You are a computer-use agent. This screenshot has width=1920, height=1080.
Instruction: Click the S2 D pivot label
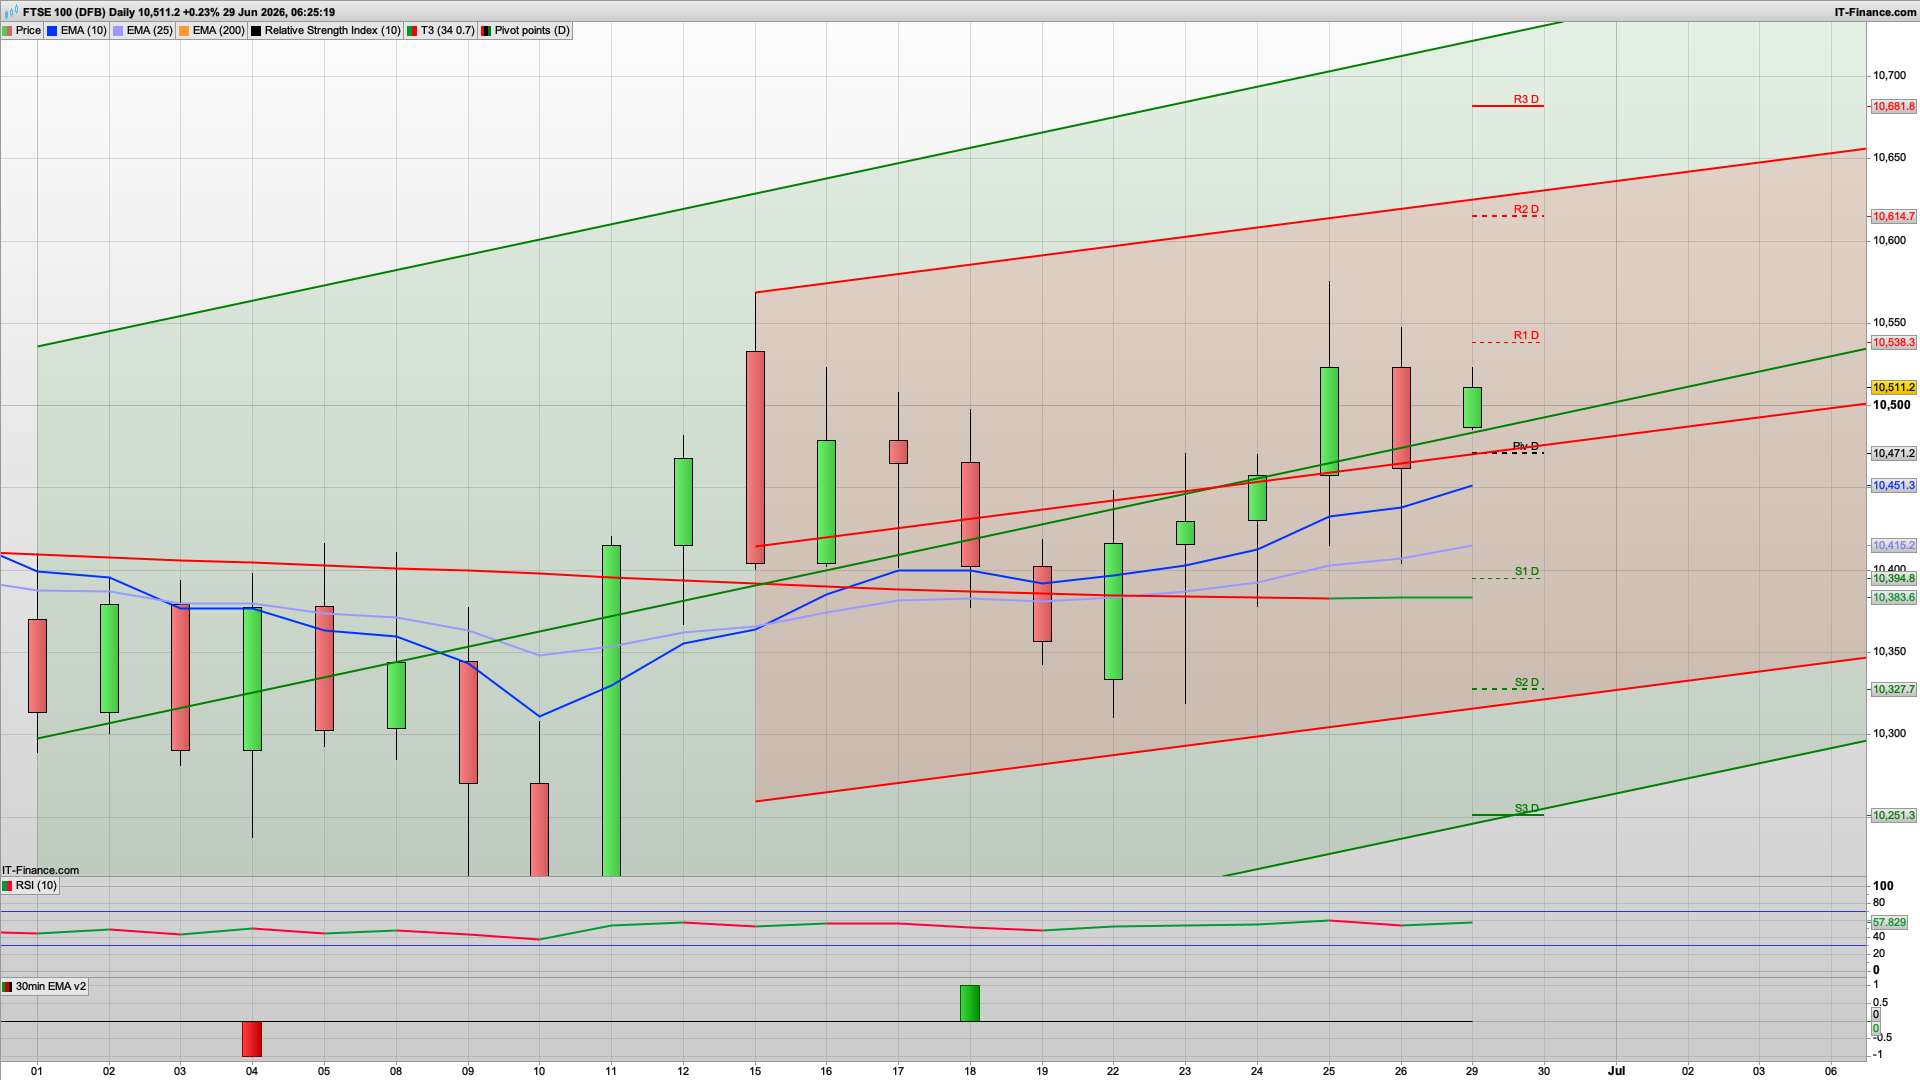pyautogui.click(x=1526, y=683)
